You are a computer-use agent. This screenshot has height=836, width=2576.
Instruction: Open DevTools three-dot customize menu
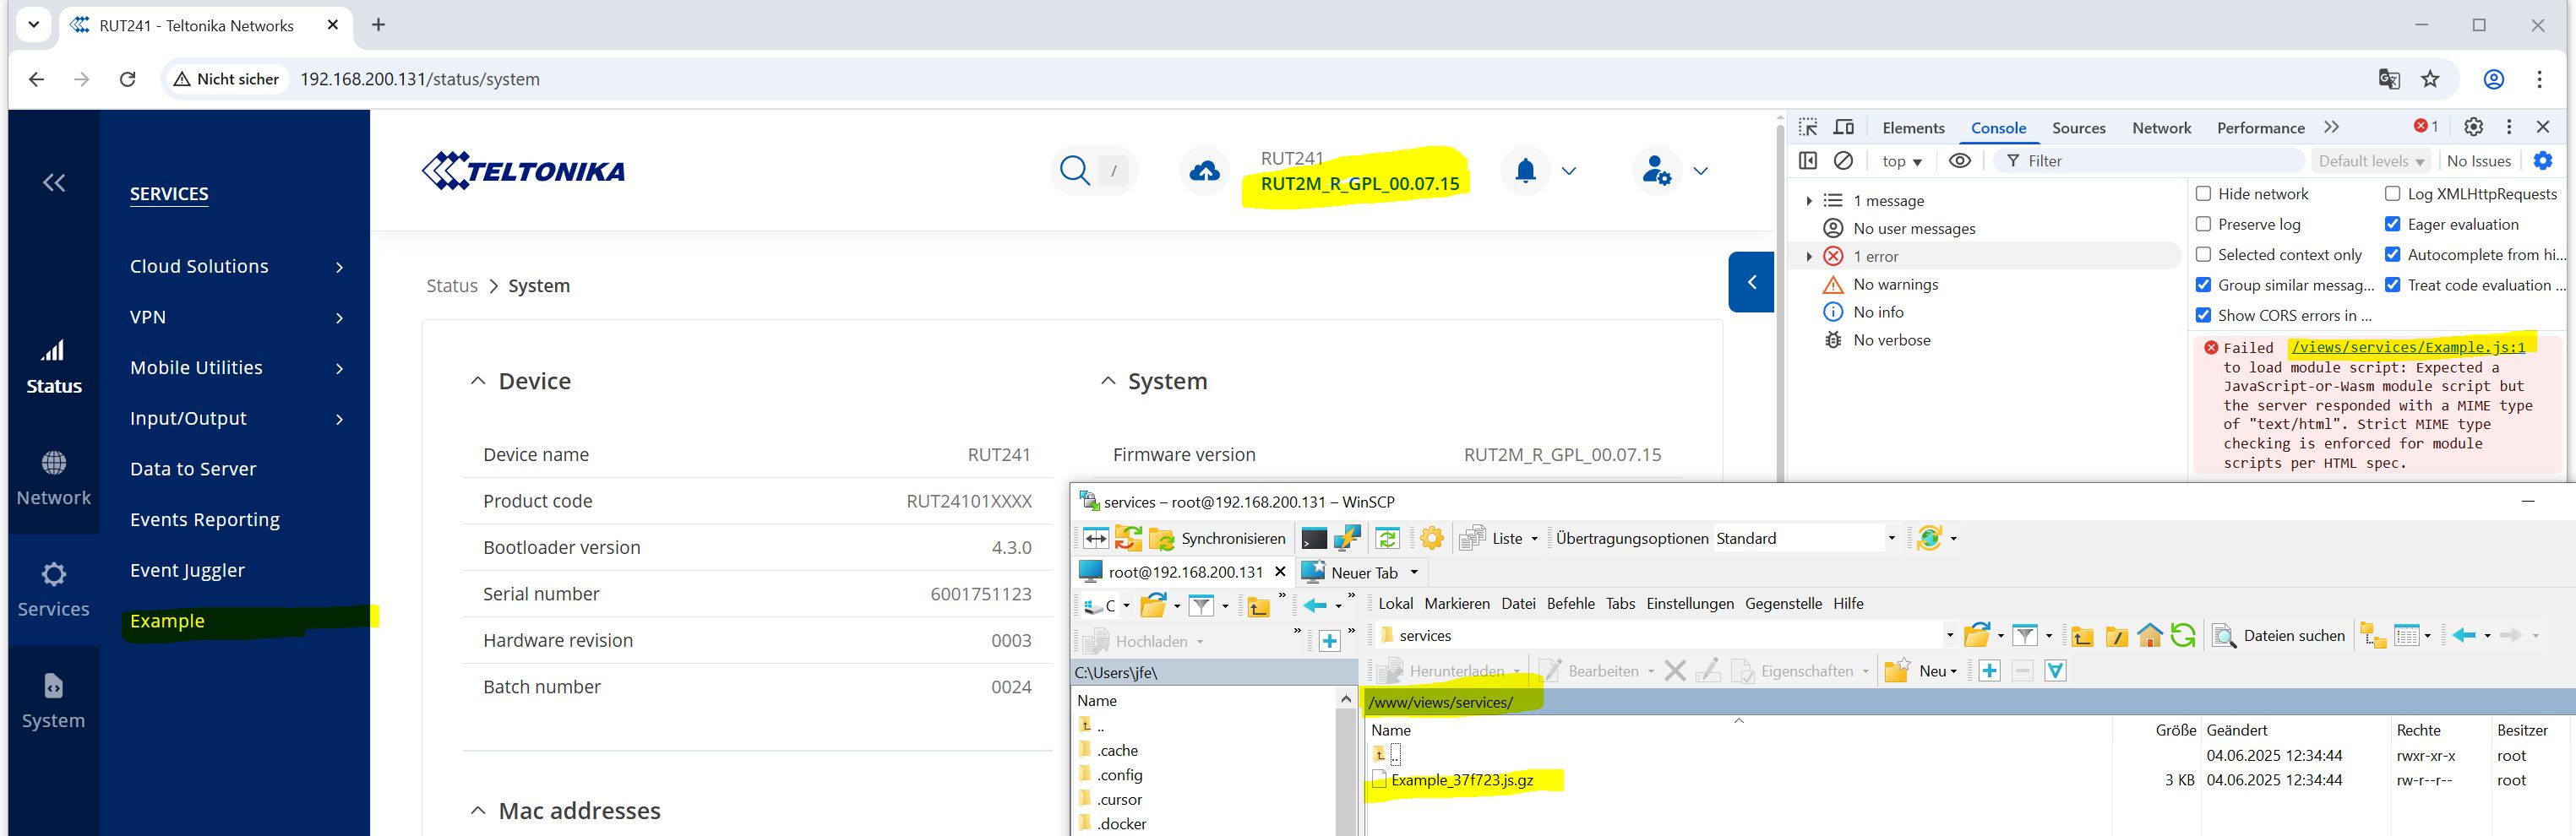tap(2509, 127)
